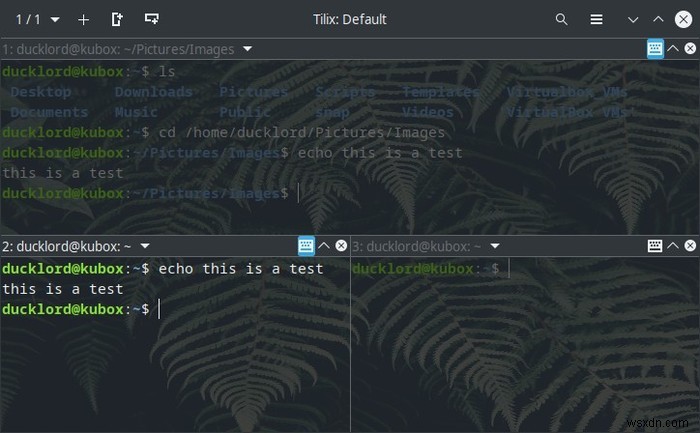Select terminal 2 title ducklord@kubox: ~
Screen dimensions: 700x433
coord(67,246)
